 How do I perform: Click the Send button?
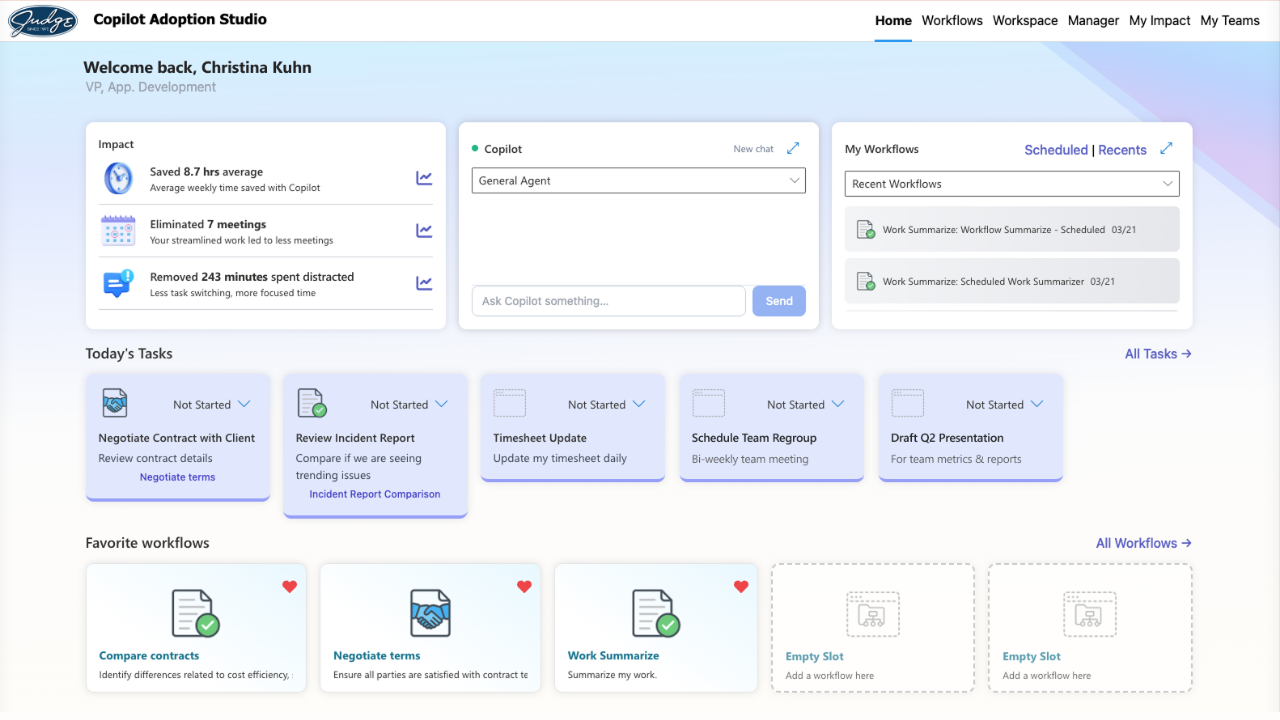pos(779,301)
